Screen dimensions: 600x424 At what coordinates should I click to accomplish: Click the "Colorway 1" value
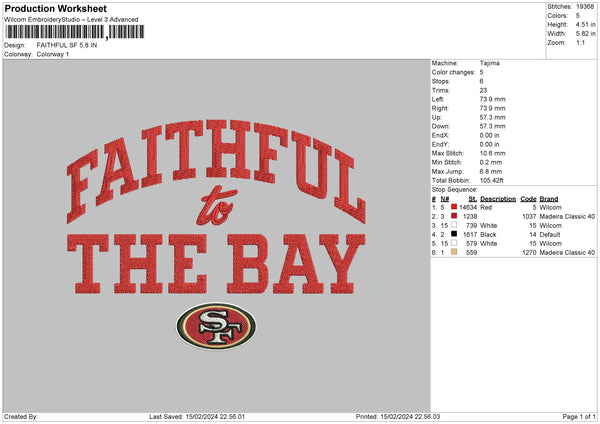[x=53, y=54]
